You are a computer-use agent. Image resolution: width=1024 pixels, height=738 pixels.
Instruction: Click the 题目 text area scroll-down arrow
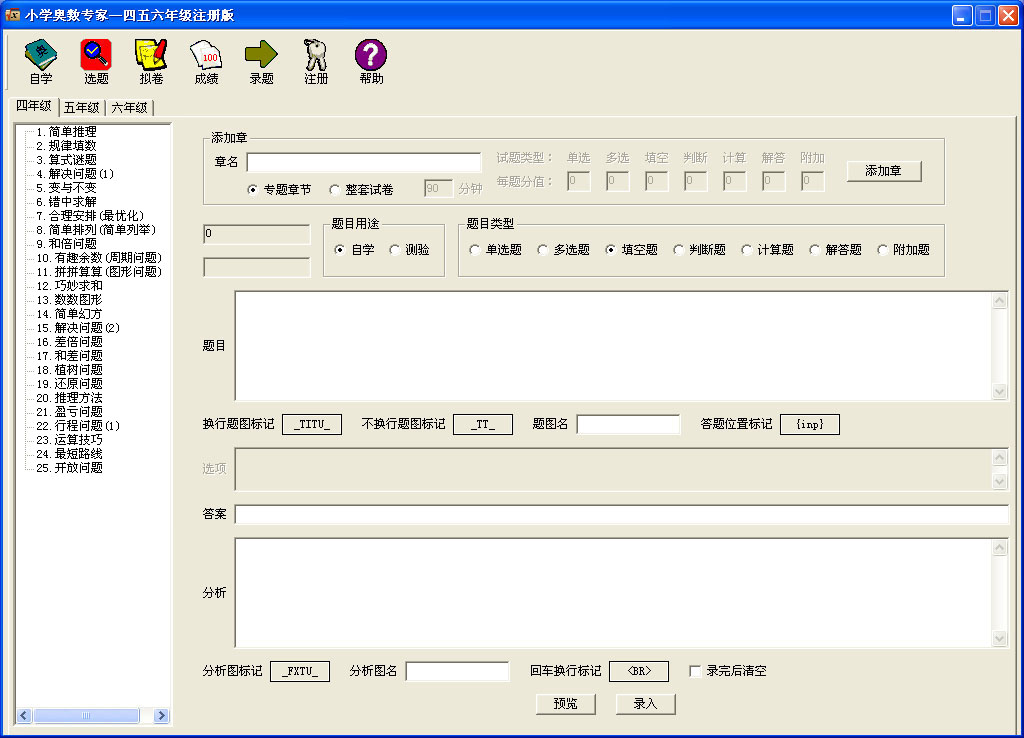tap(999, 392)
